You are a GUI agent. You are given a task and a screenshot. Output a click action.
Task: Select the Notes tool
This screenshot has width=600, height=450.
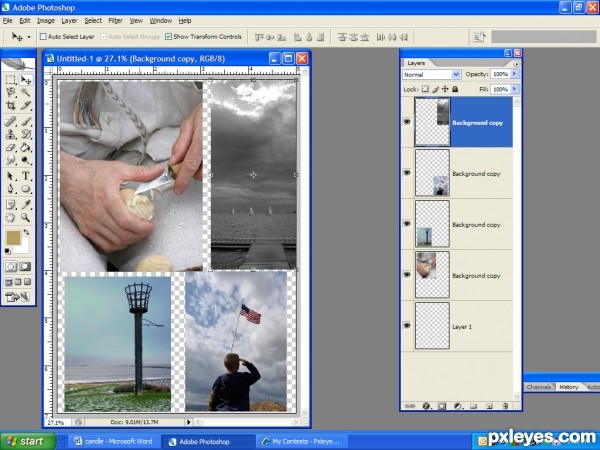[x=11, y=205]
